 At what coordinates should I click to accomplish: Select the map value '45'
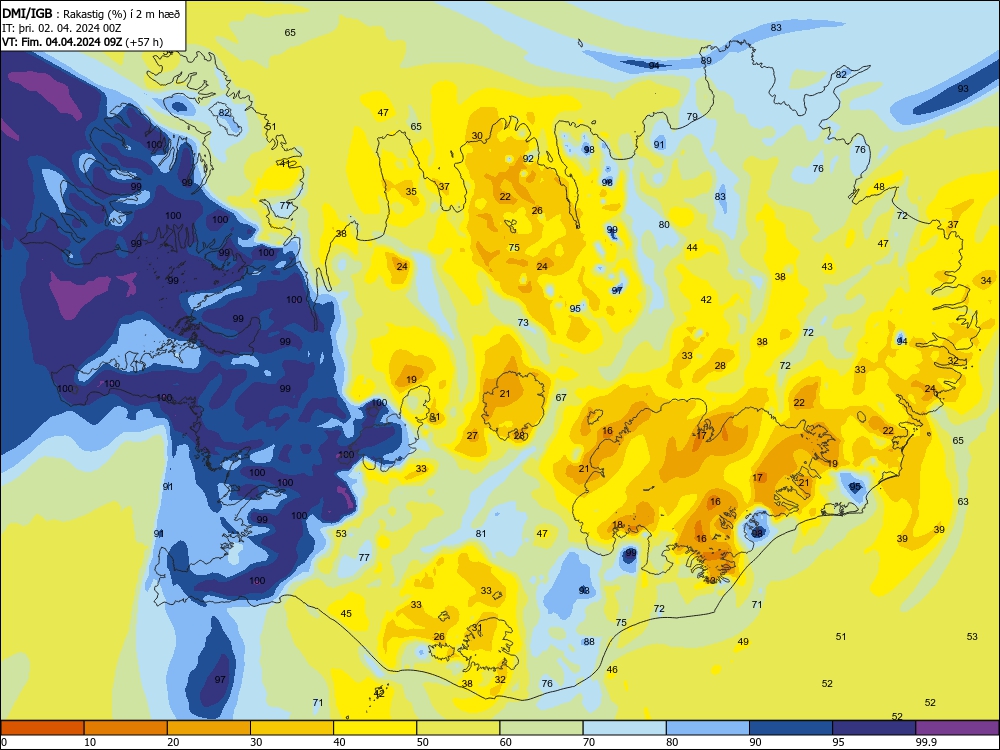point(346,614)
